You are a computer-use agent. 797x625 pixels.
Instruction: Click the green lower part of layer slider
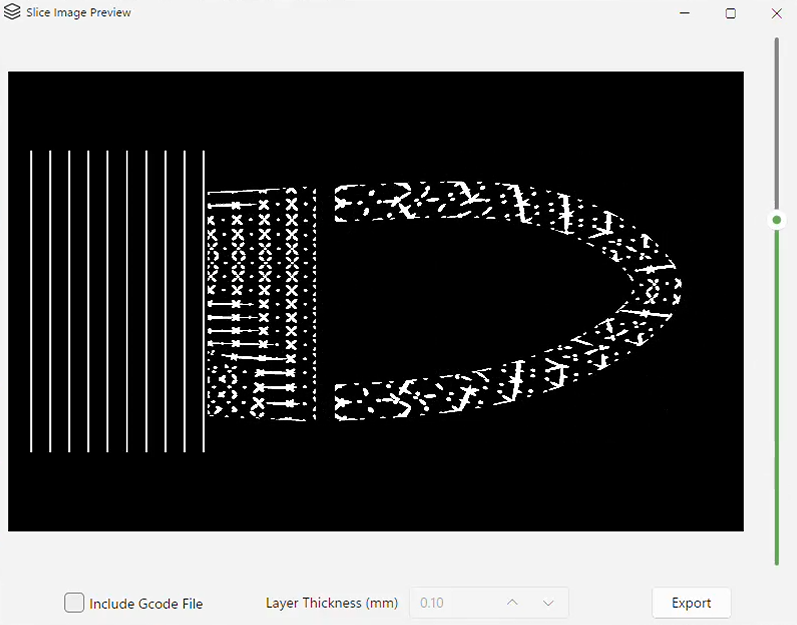(x=777, y=395)
